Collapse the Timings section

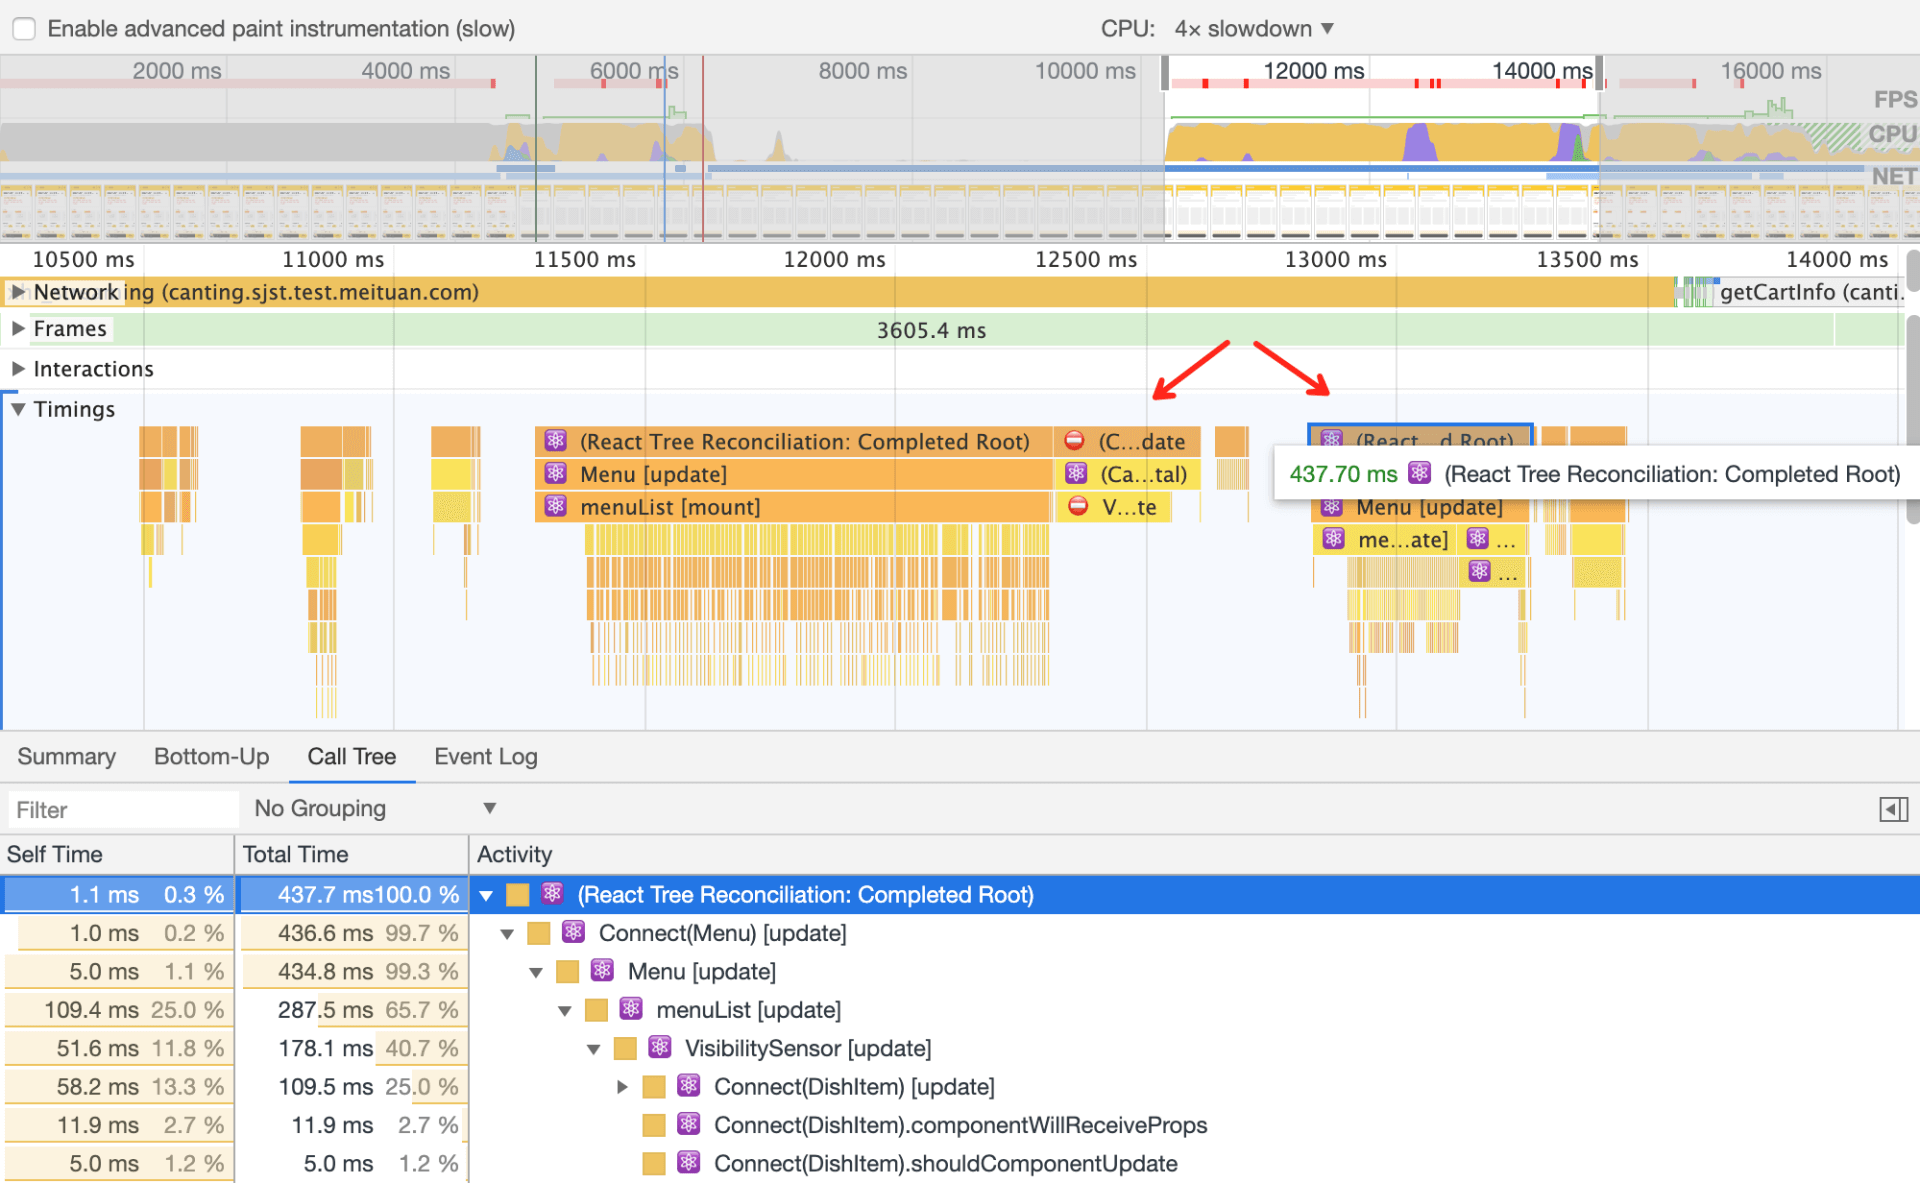pyautogui.click(x=18, y=409)
